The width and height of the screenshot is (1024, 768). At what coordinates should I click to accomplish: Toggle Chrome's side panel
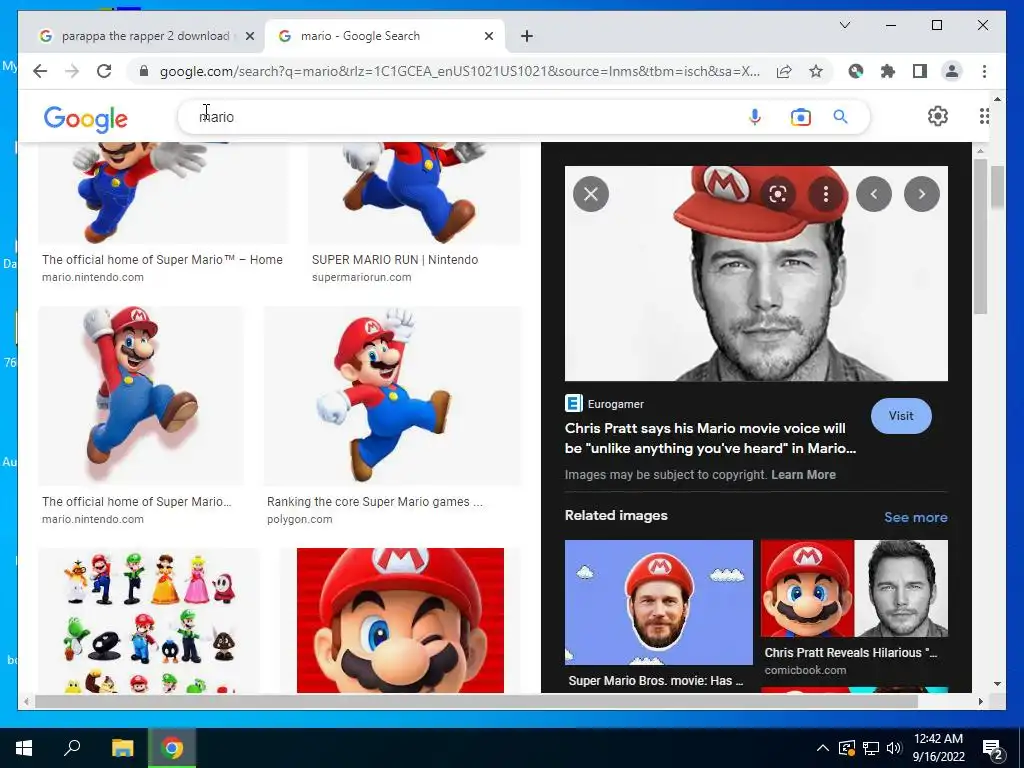point(920,71)
